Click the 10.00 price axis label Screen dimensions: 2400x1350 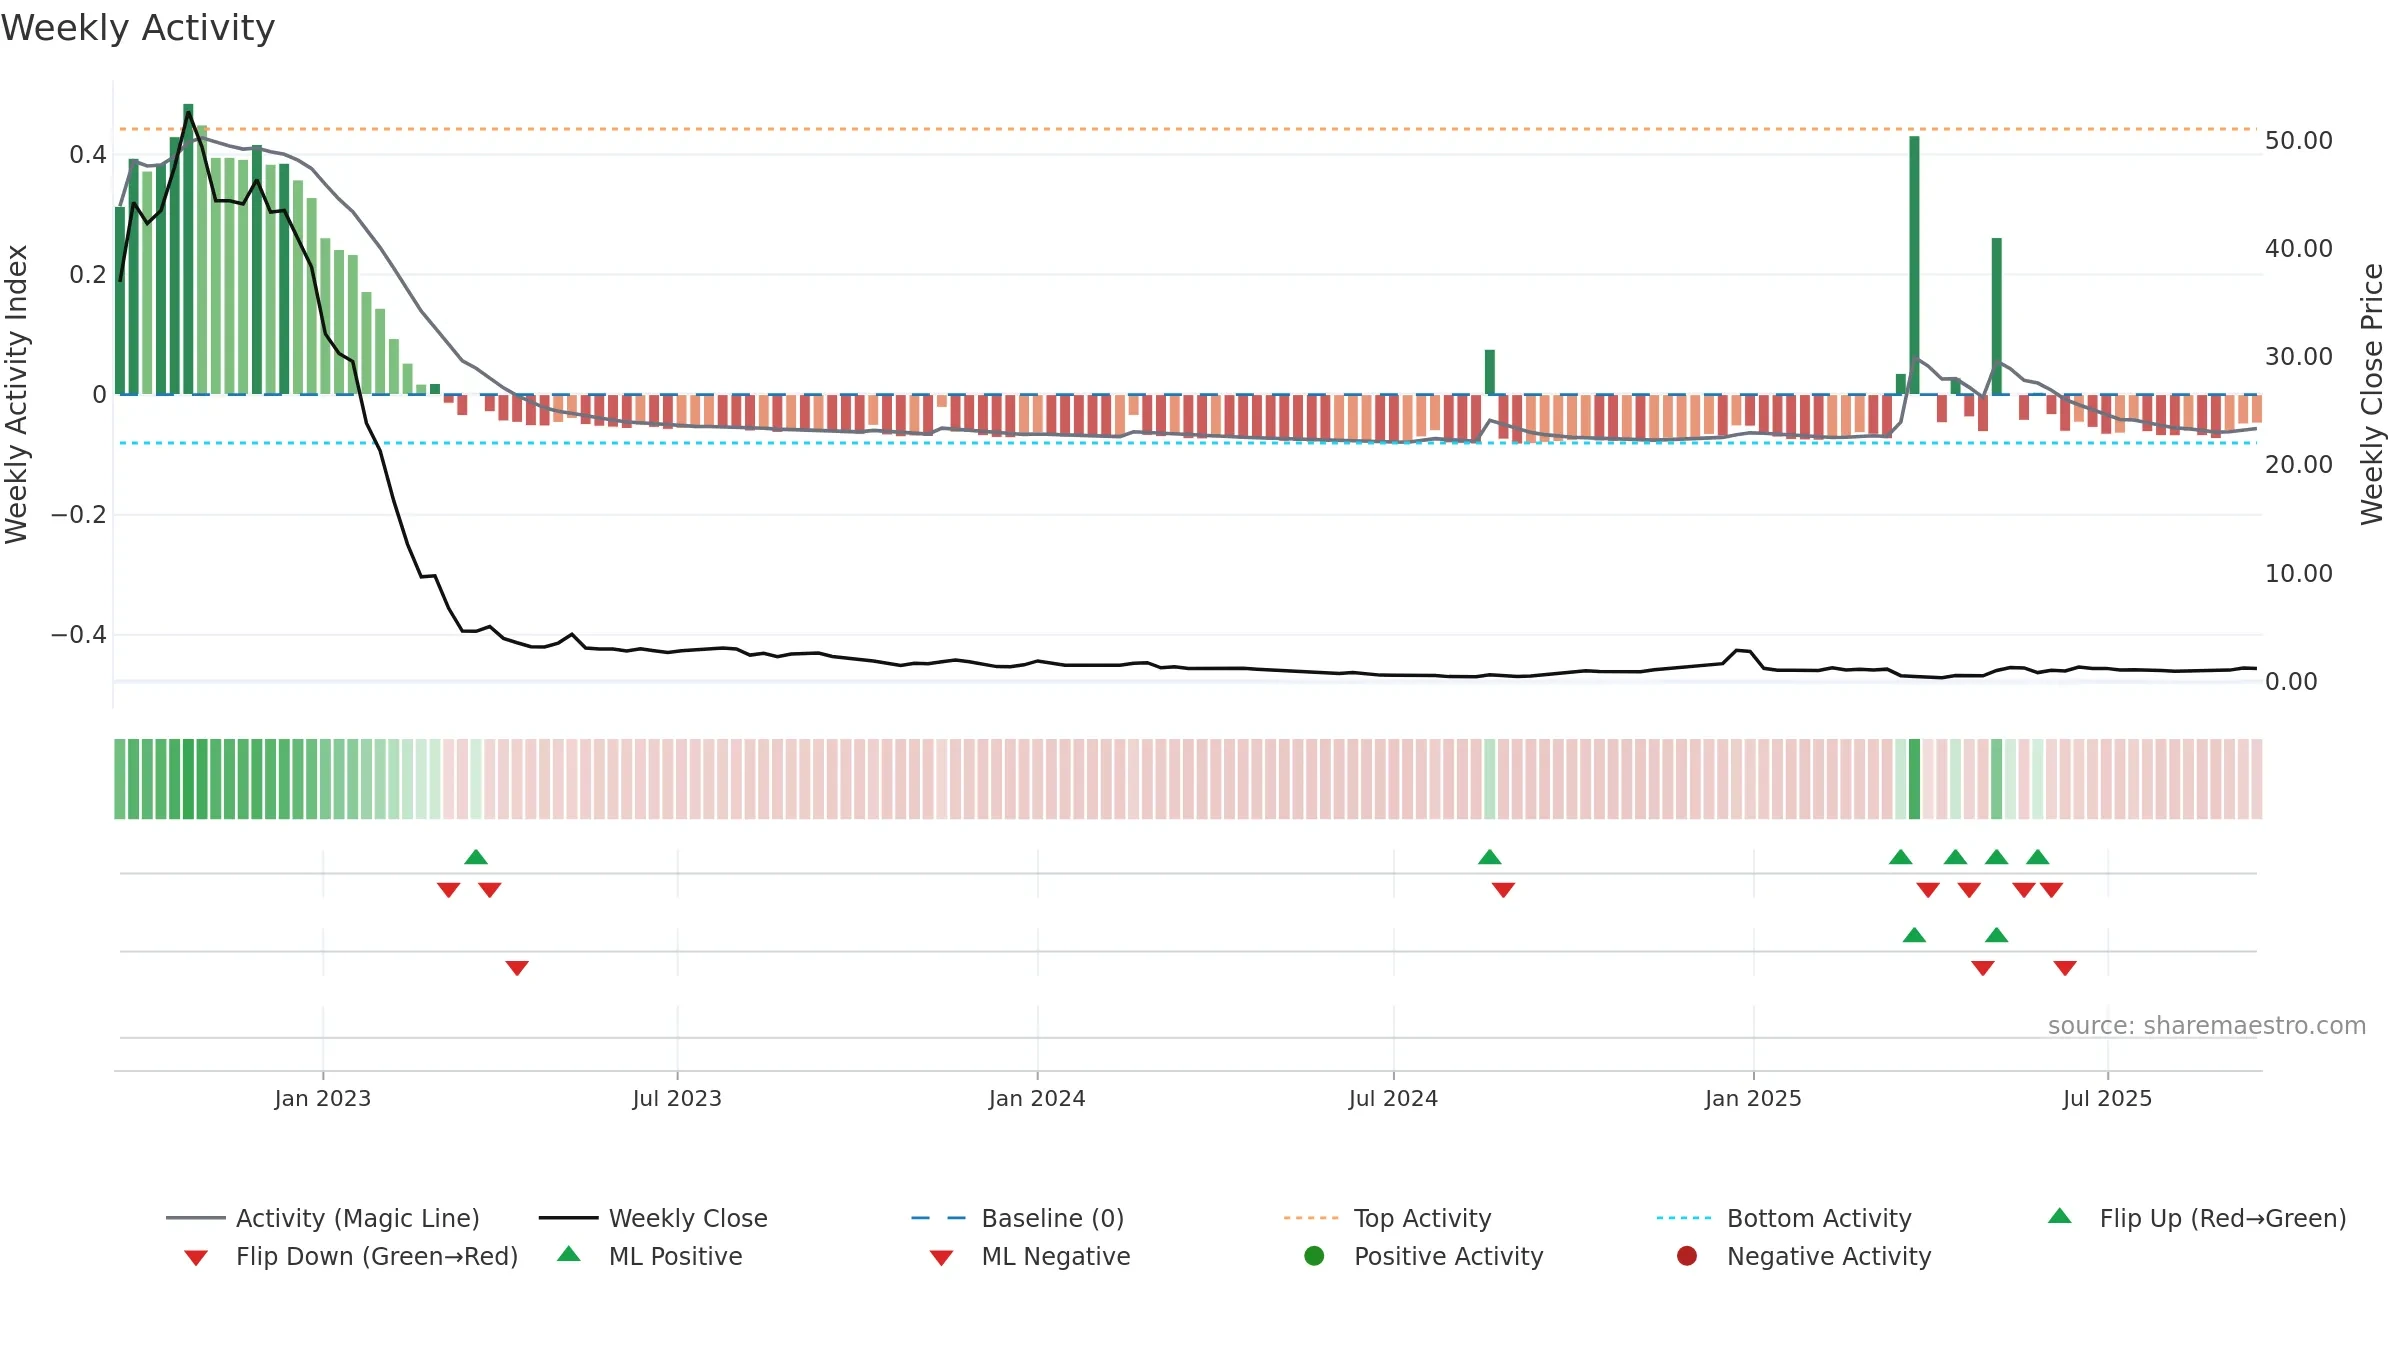(2299, 574)
